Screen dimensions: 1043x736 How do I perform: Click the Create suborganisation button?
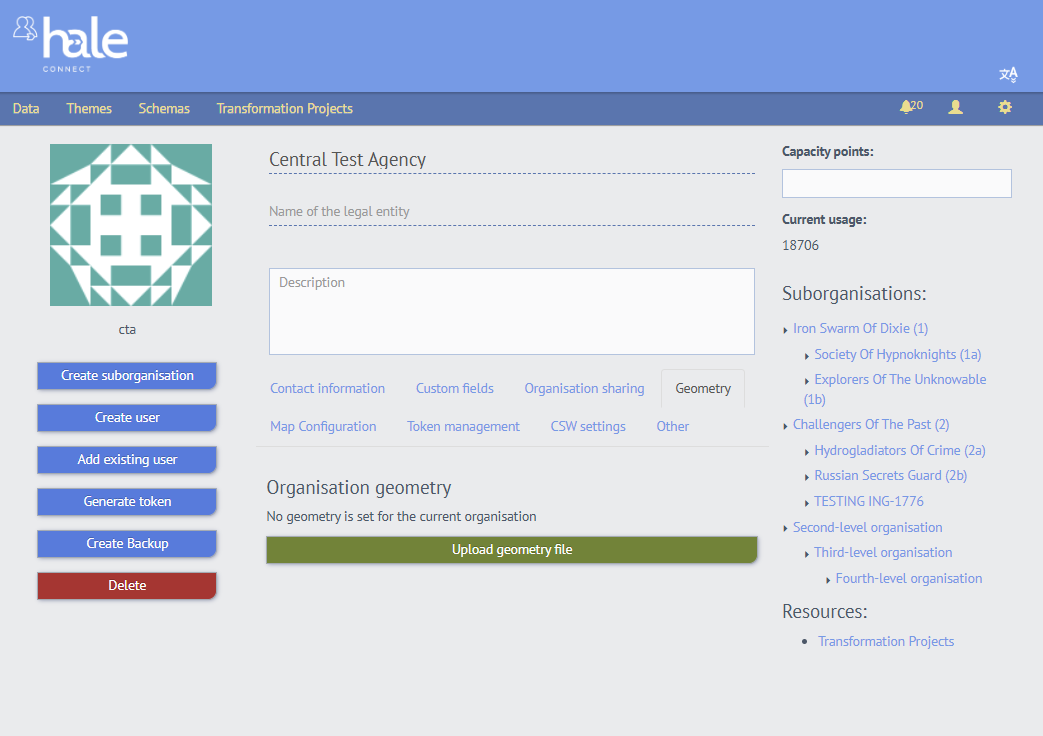pyautogui.click(x=127, y=376)
